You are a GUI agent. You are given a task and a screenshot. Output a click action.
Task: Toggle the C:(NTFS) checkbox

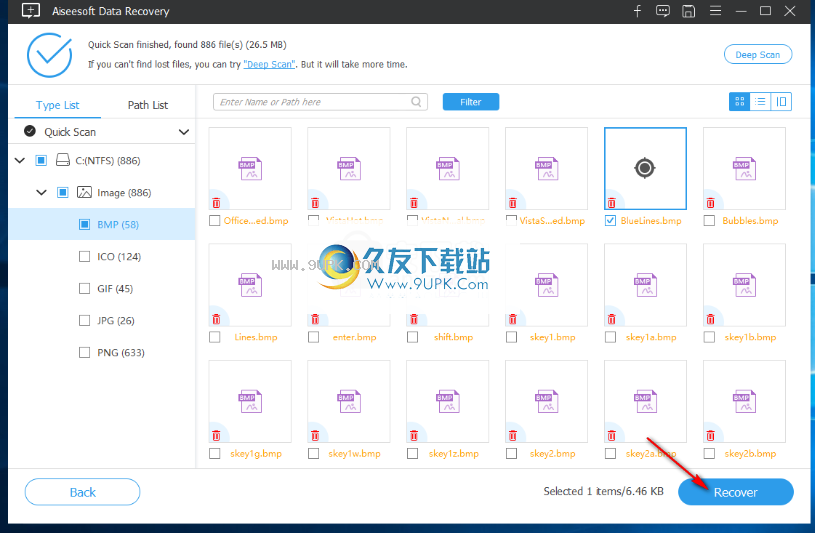[x=41, y=160]
